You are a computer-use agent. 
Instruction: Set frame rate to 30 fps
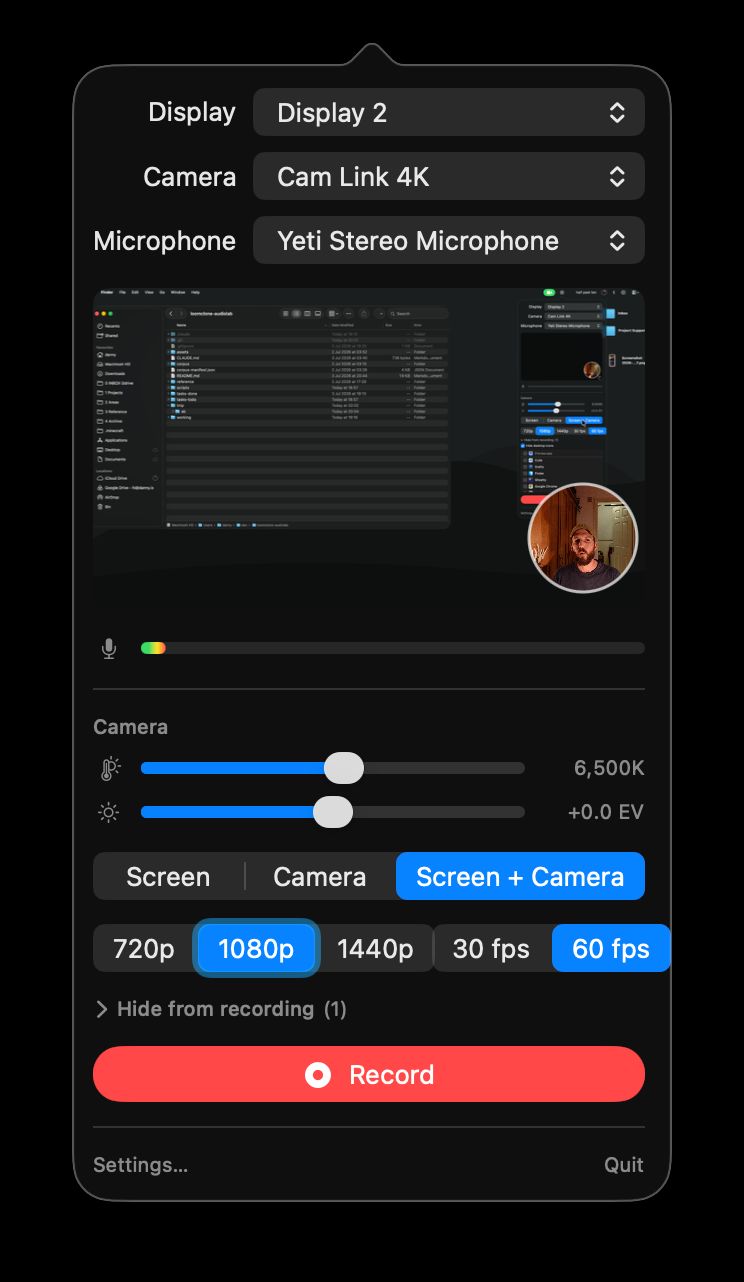click(x=491, y=948)
